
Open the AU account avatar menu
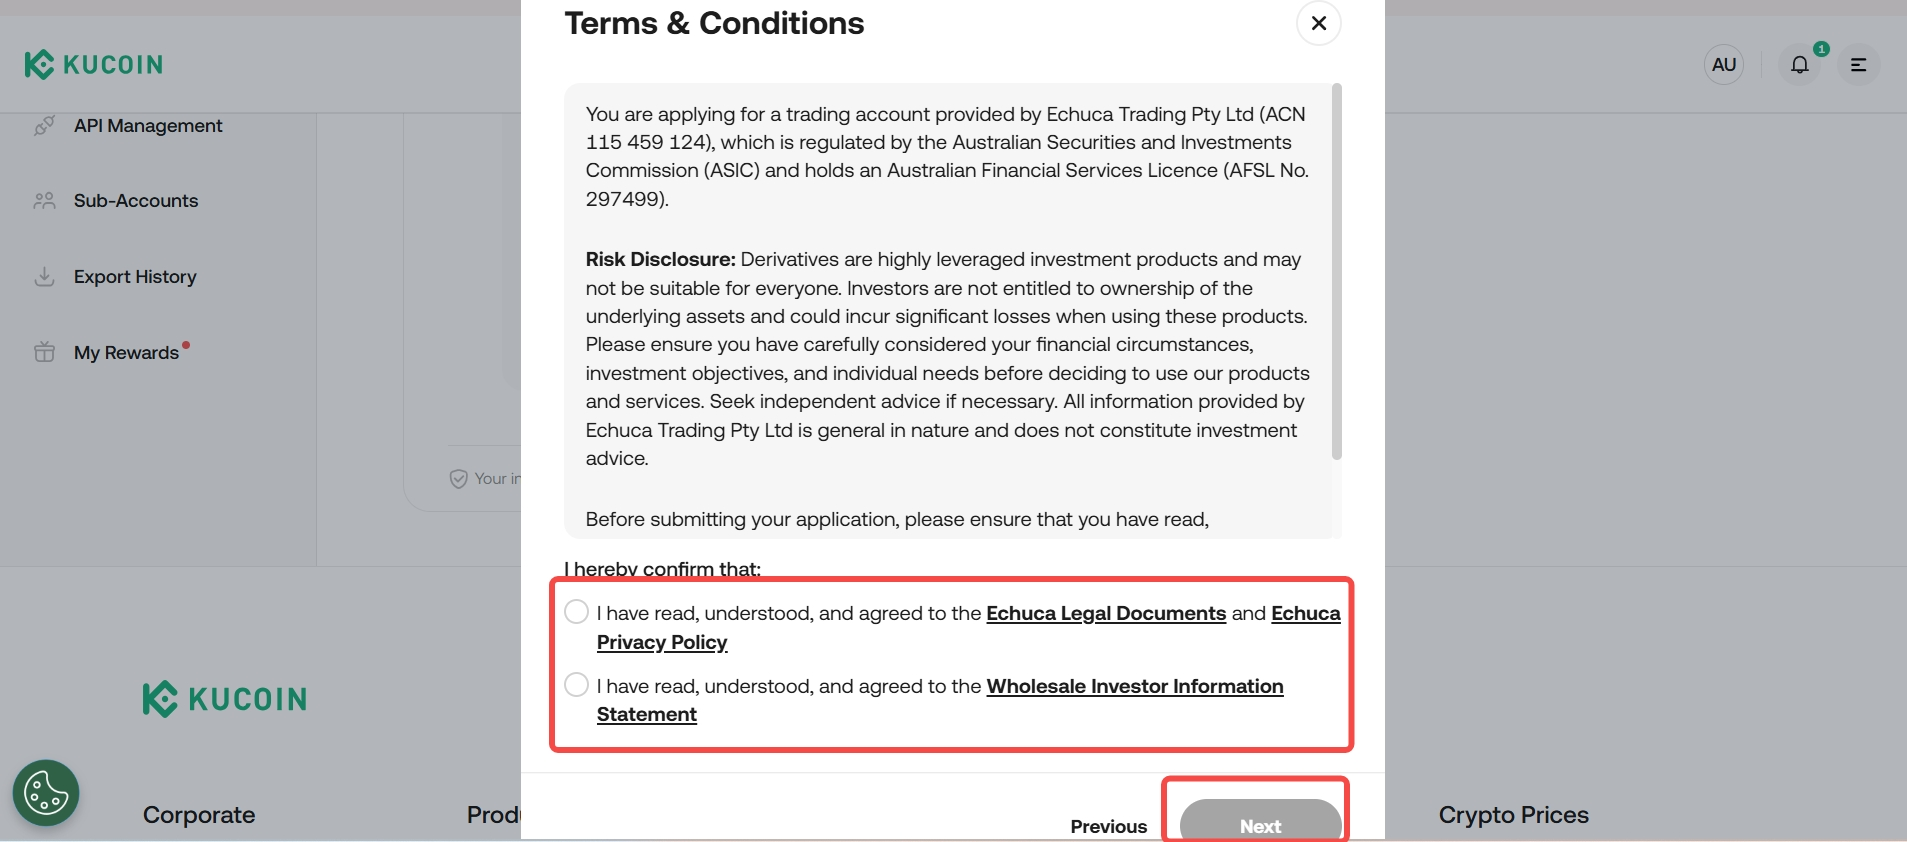point(1723,65)
